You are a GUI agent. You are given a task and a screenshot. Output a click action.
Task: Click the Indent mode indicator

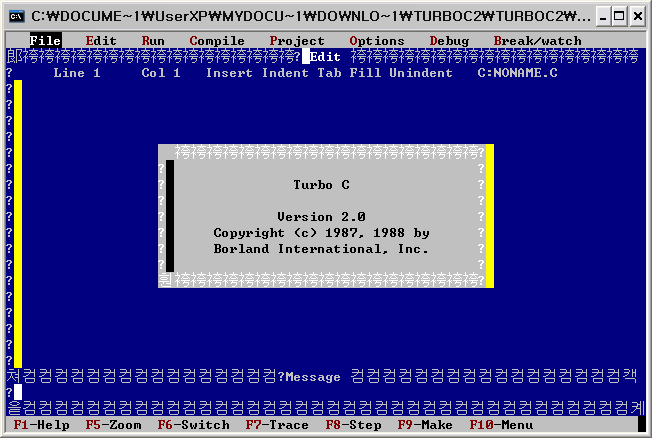coord(285,73)
